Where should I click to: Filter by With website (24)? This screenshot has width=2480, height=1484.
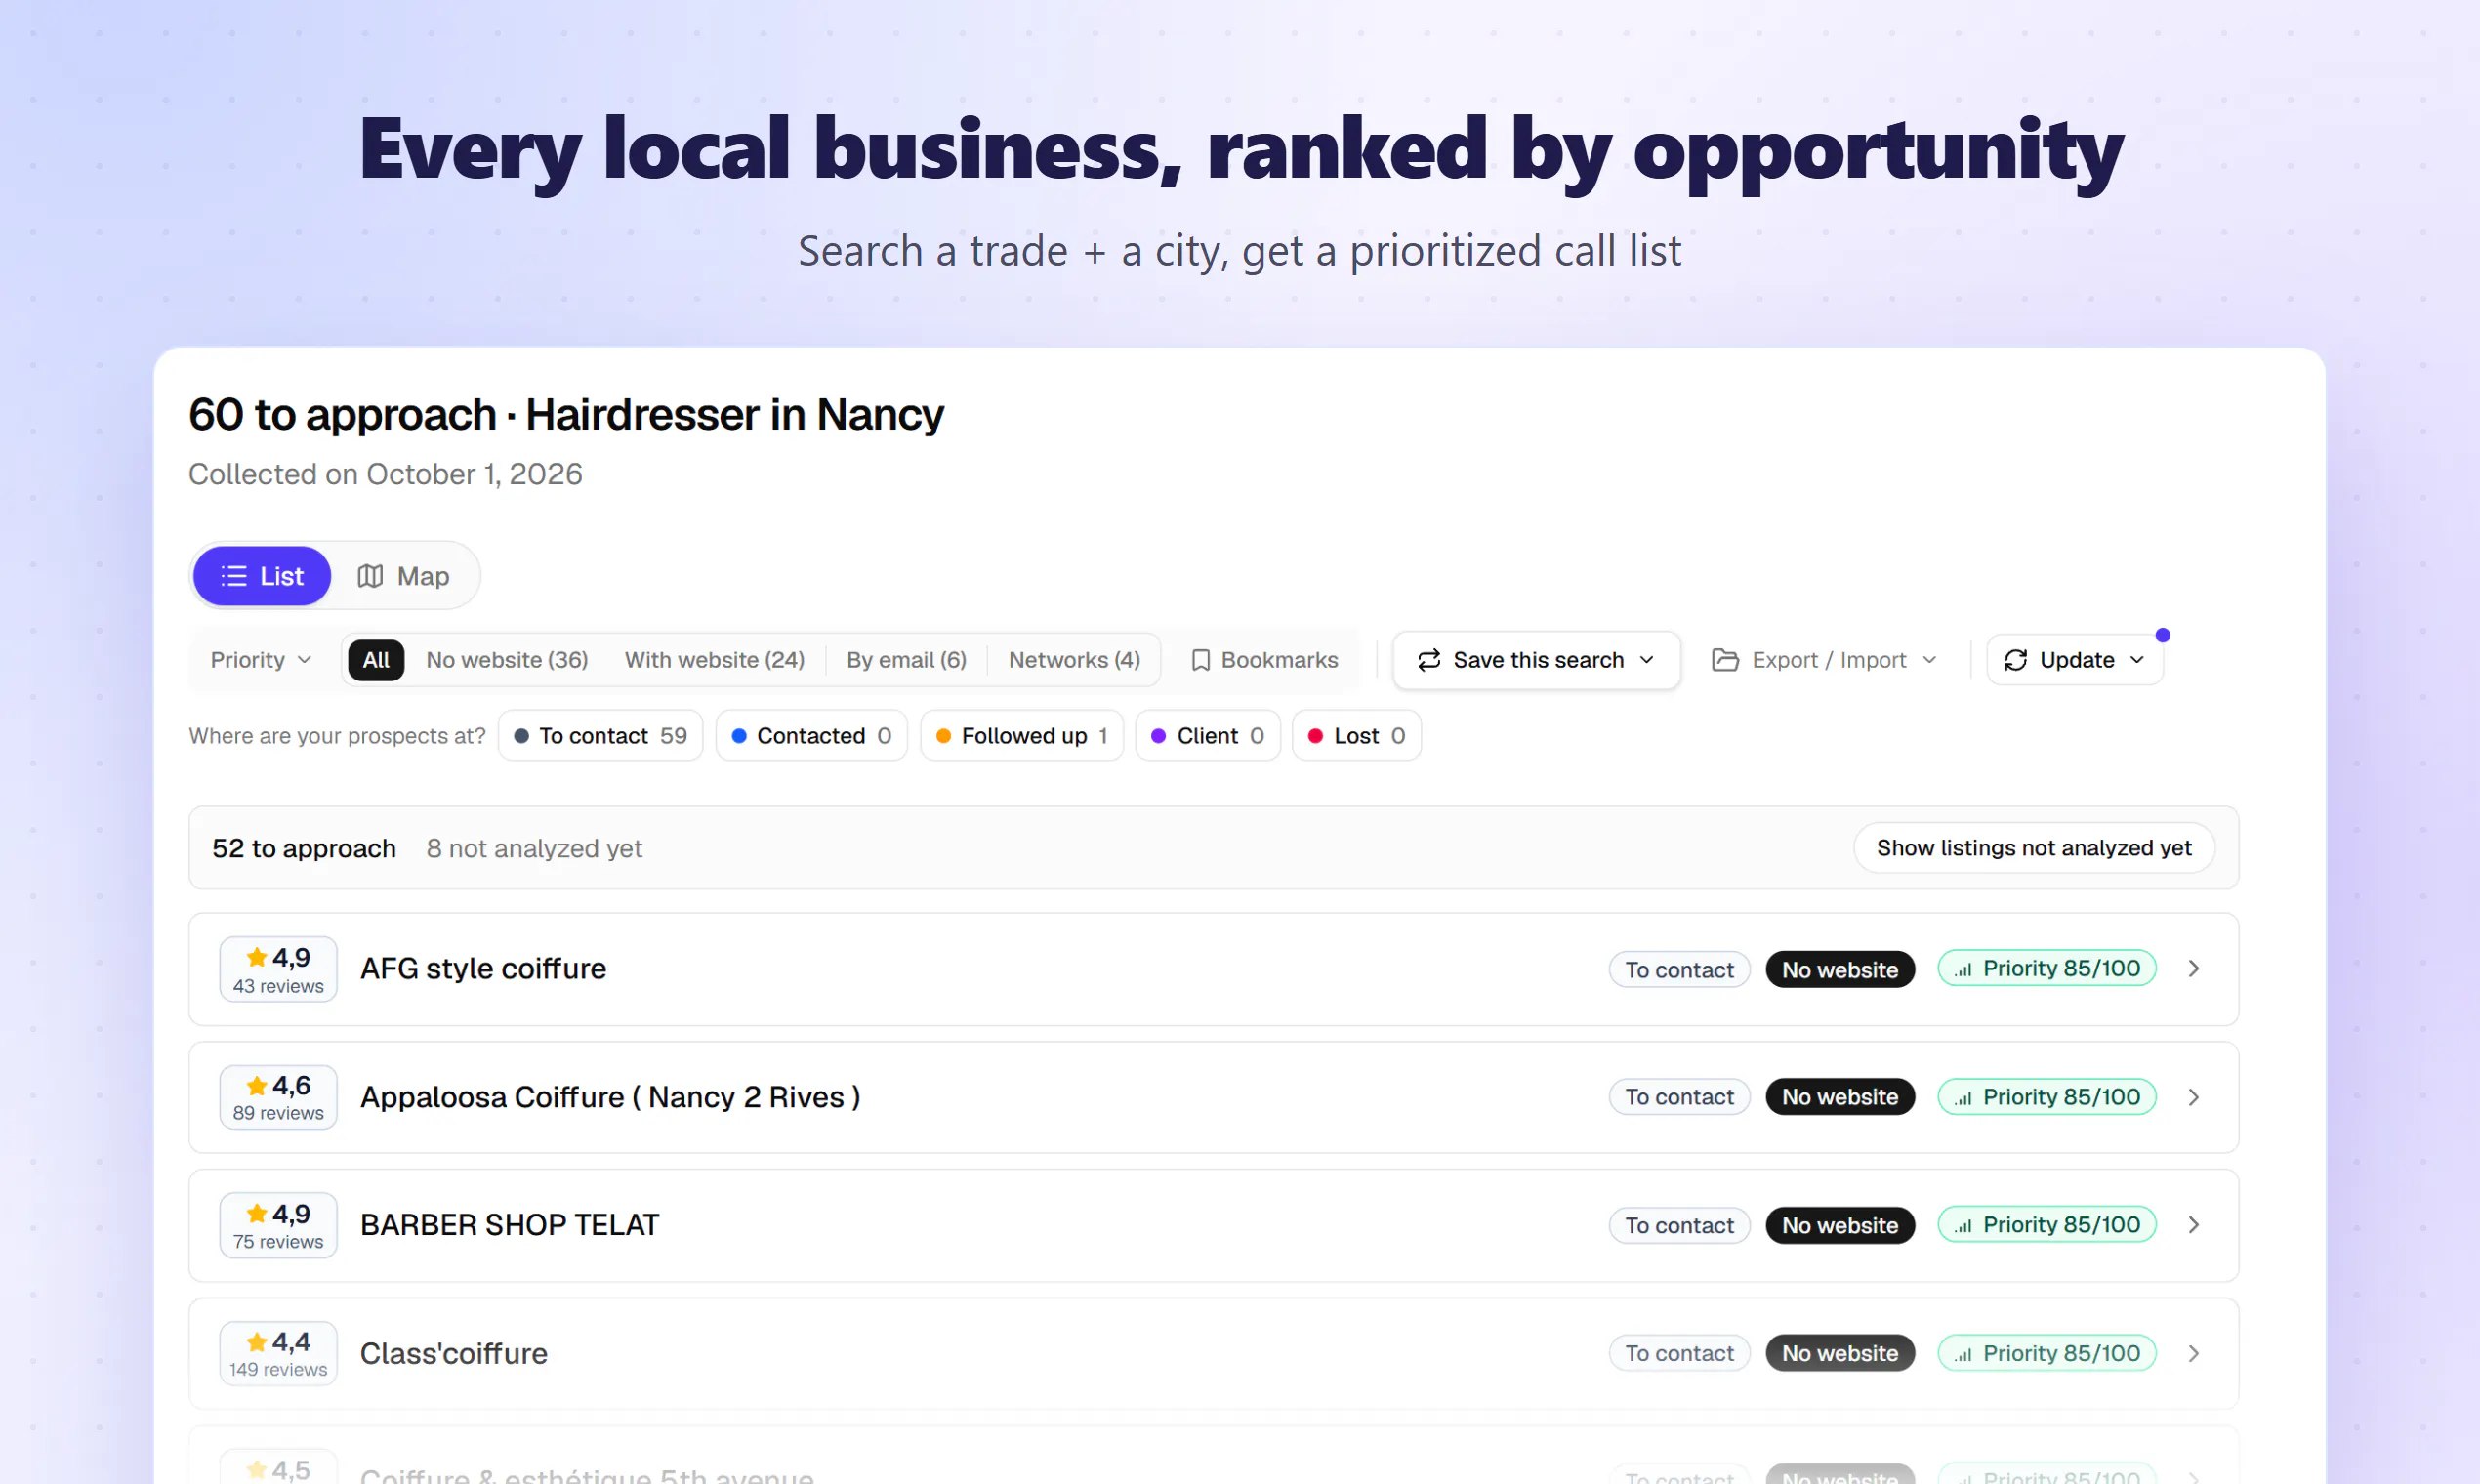coord(715,660)
